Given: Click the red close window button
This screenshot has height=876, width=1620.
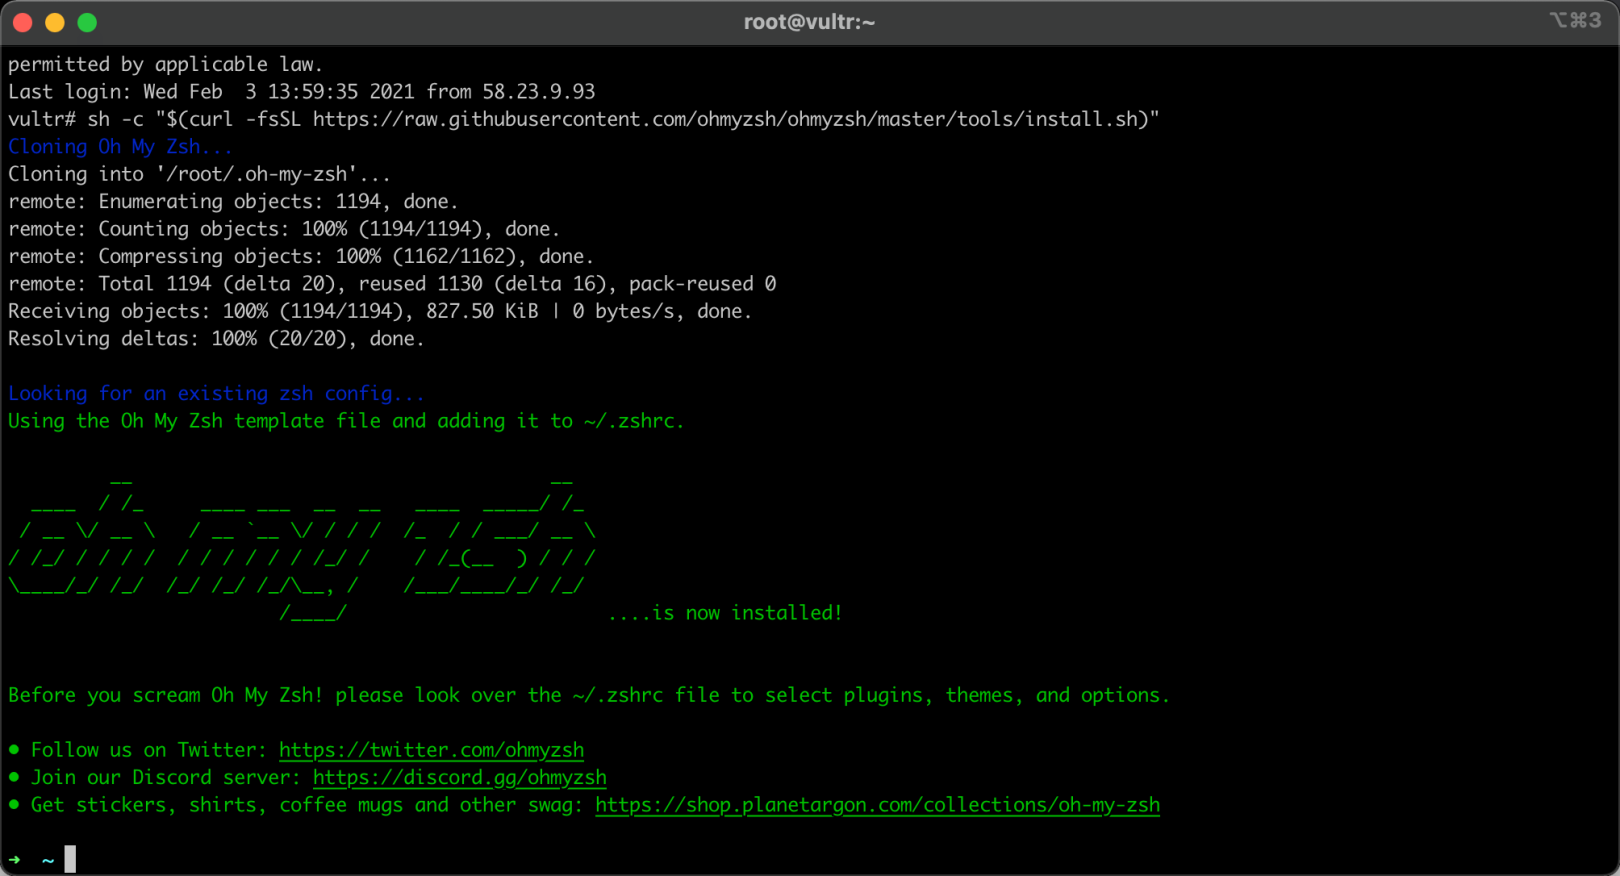Looking at the screenshot, I should tap(23, 22).
